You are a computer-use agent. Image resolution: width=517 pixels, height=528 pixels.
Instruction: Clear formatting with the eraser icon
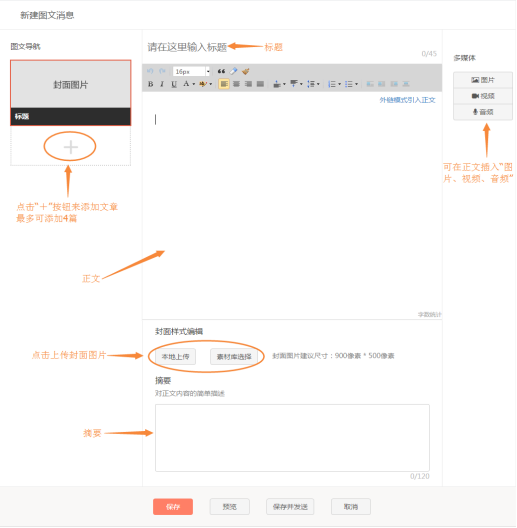[x=233, y=71]
